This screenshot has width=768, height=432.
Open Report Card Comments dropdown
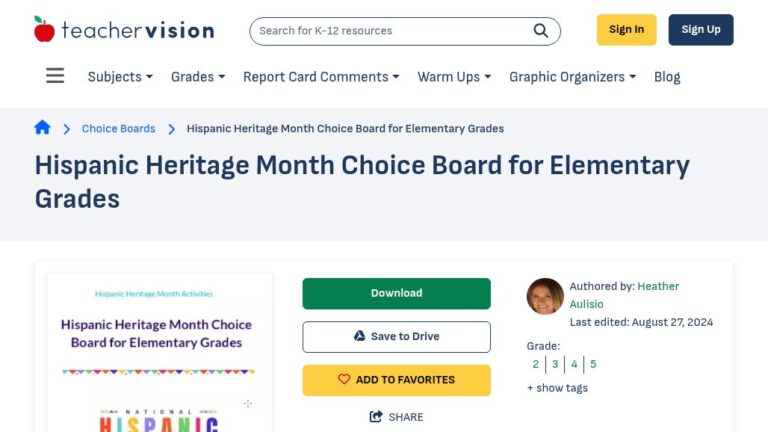click(320, 77)
